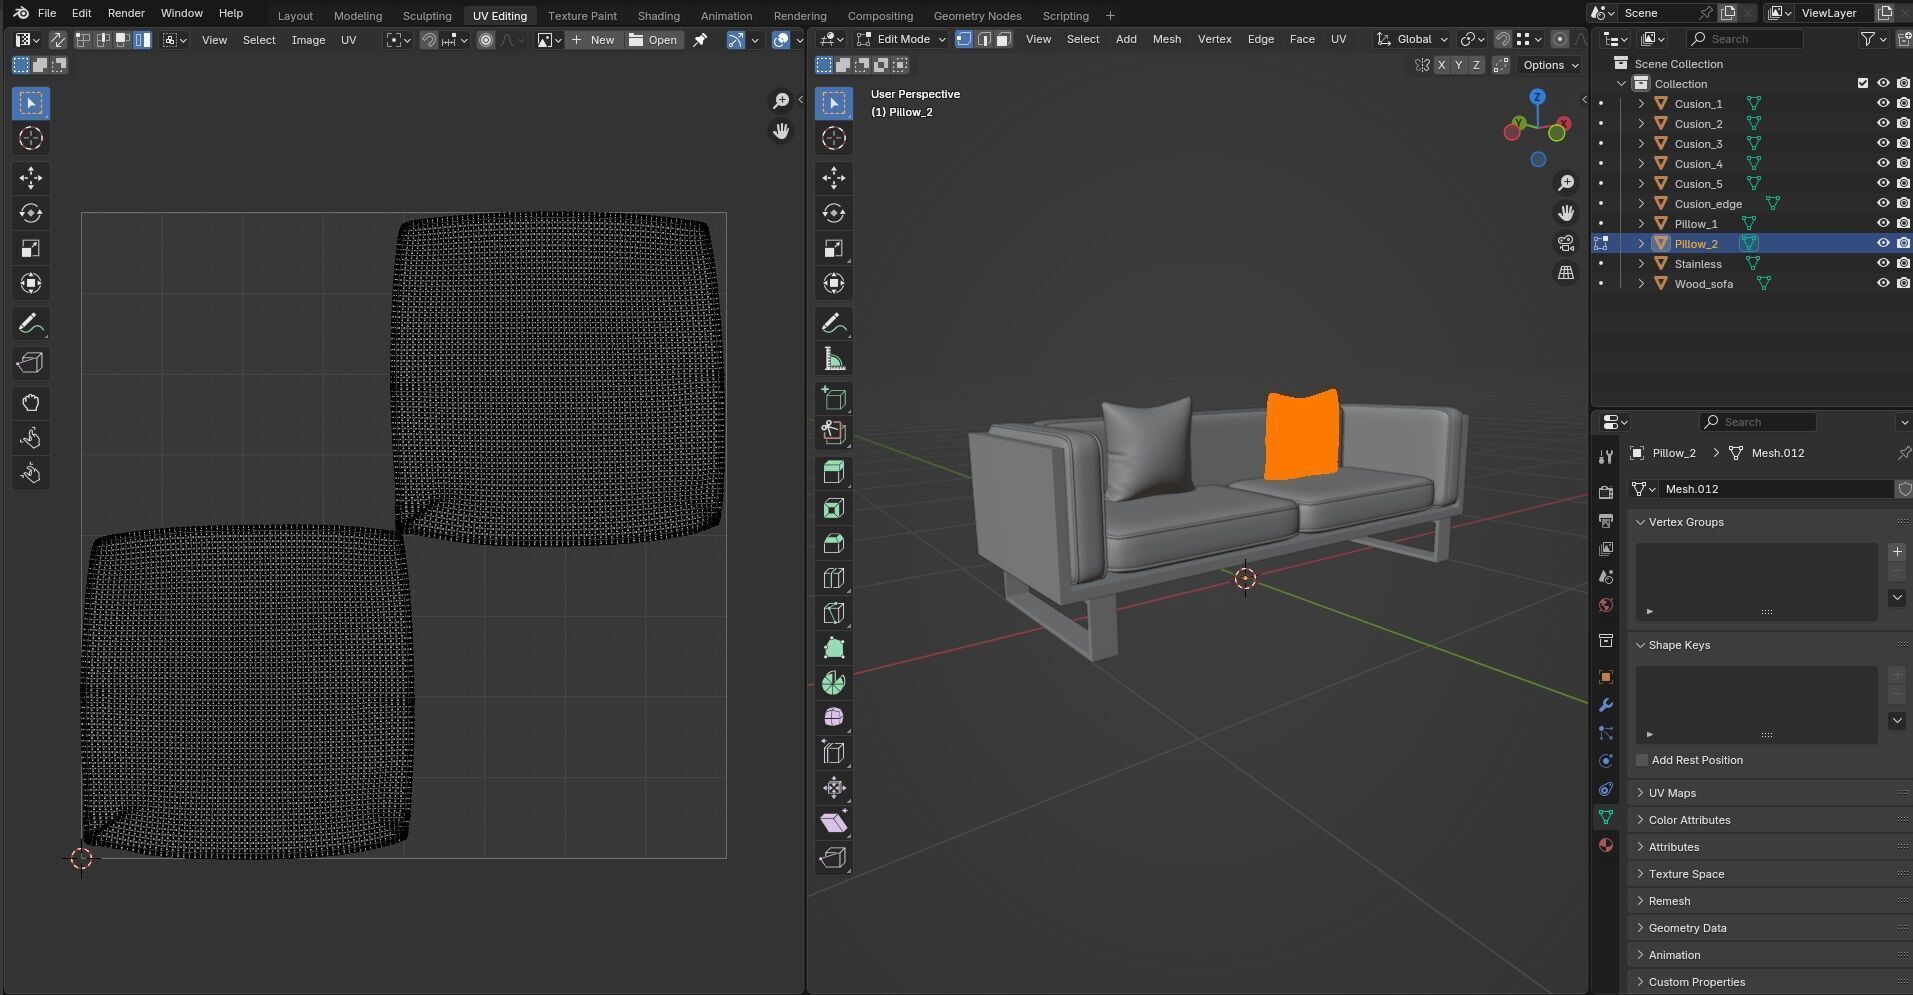The height and width of the screenshot is (995, 1913).
Task: Disable Stainless in renders with camera icon
Action: (x=1903, y=264)
